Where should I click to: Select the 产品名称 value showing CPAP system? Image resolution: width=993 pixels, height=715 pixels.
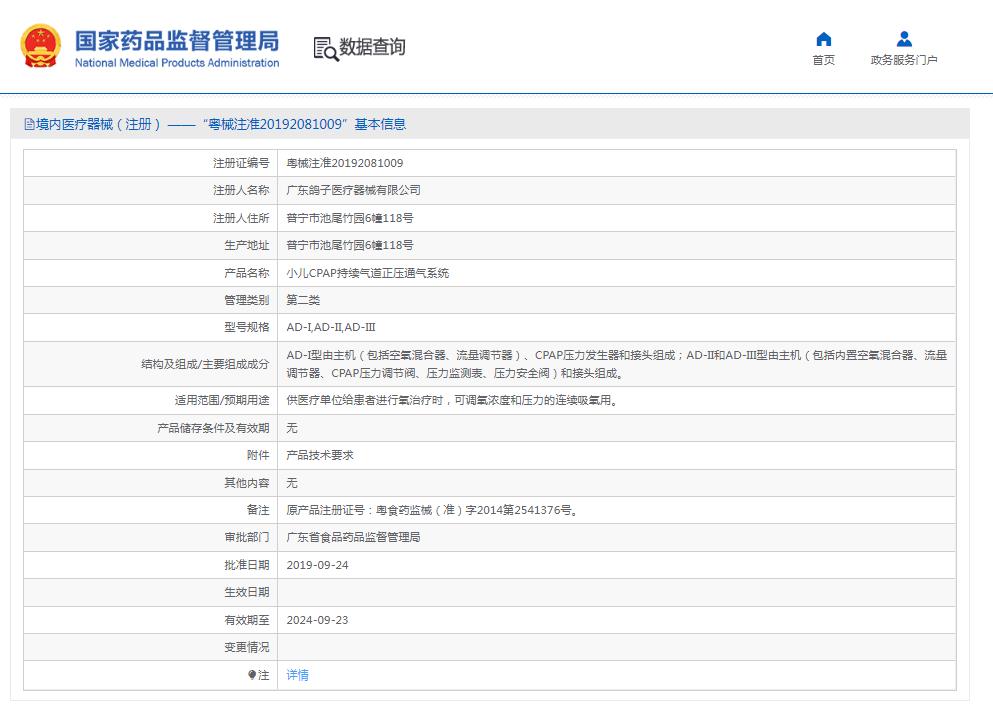point(368,272)
